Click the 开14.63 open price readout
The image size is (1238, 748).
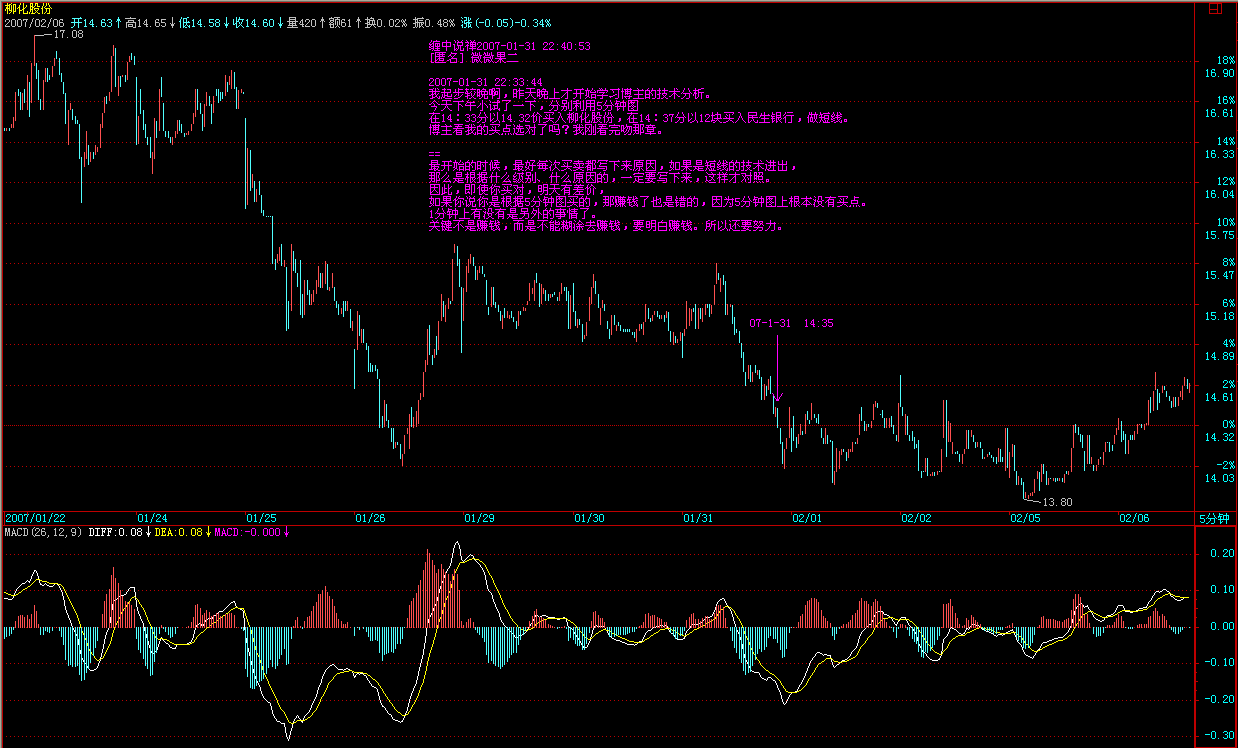click(91, 22)
